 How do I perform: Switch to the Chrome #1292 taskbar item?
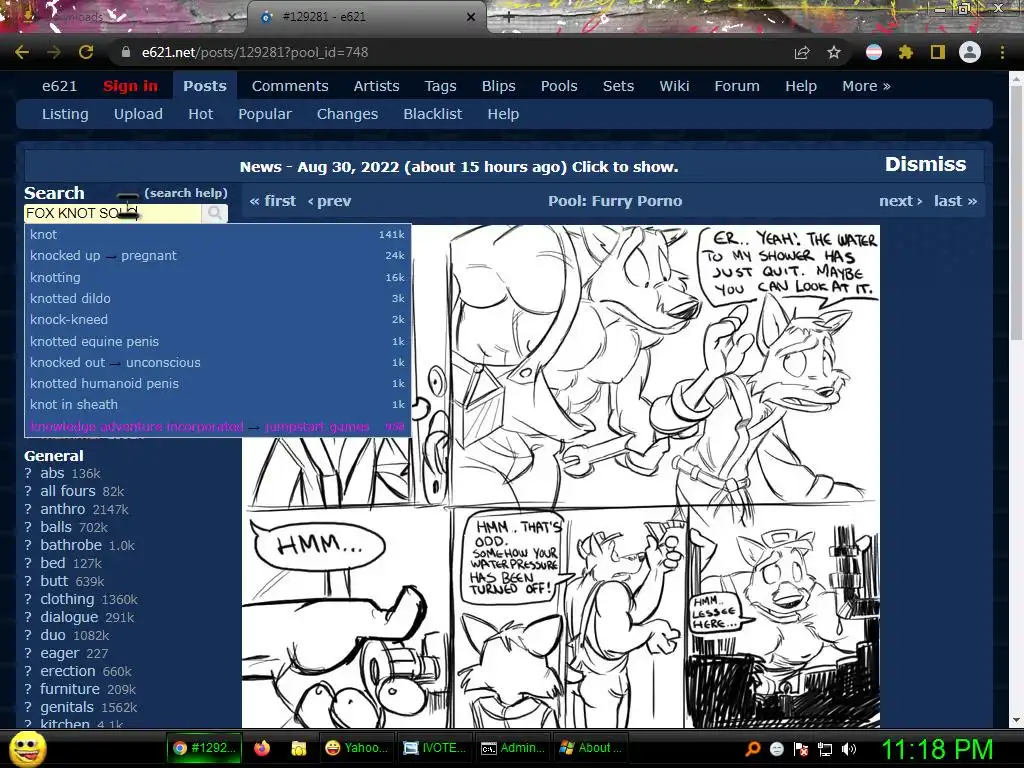(204, 748)
